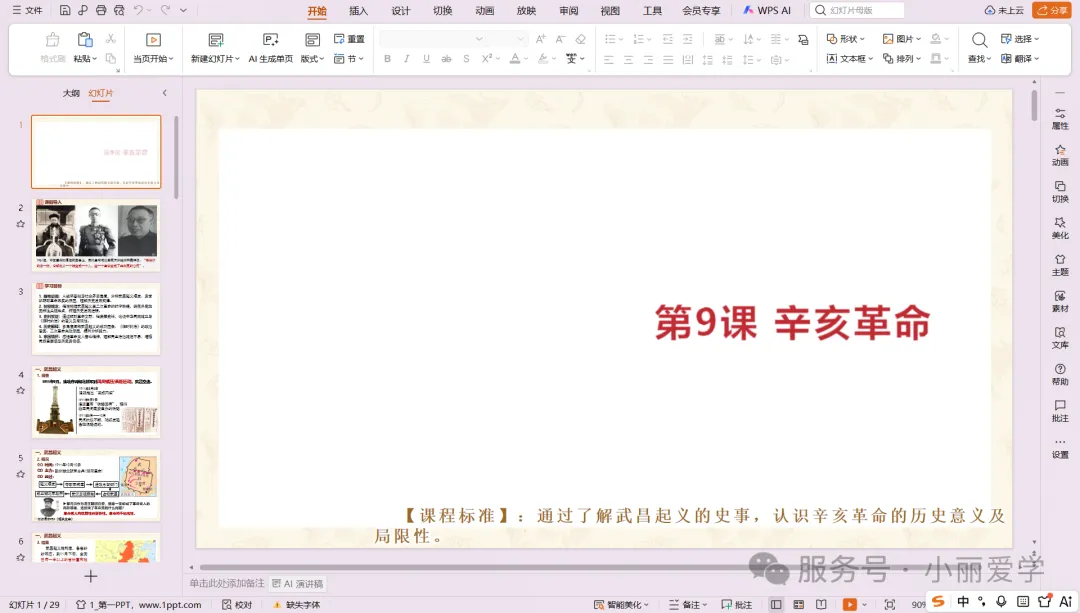1080x613 pixels.
Task: Click the 未上云 cloud status button
Action: pyautogui.click(x=1004, y=10)
